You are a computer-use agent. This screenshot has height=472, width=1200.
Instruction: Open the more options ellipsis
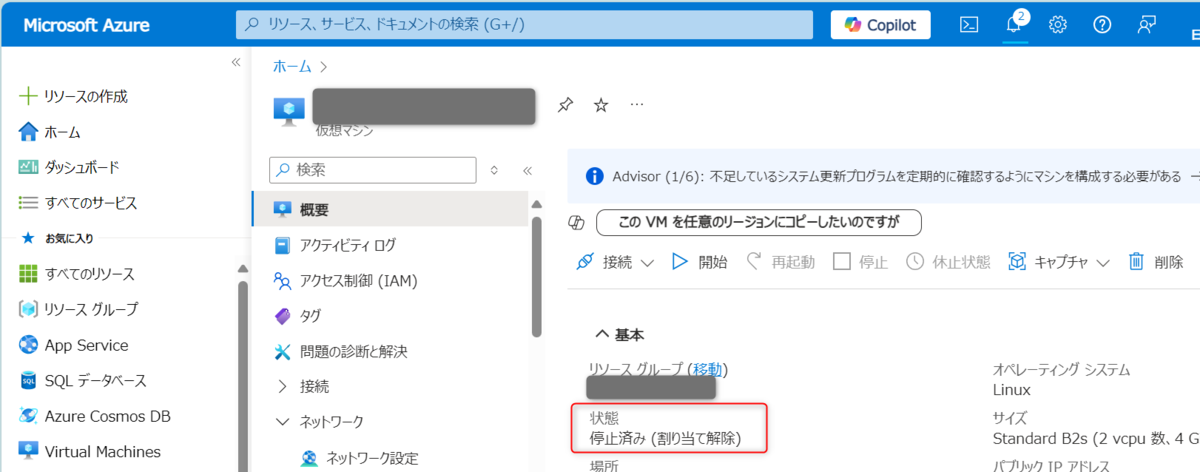(637, 104)
